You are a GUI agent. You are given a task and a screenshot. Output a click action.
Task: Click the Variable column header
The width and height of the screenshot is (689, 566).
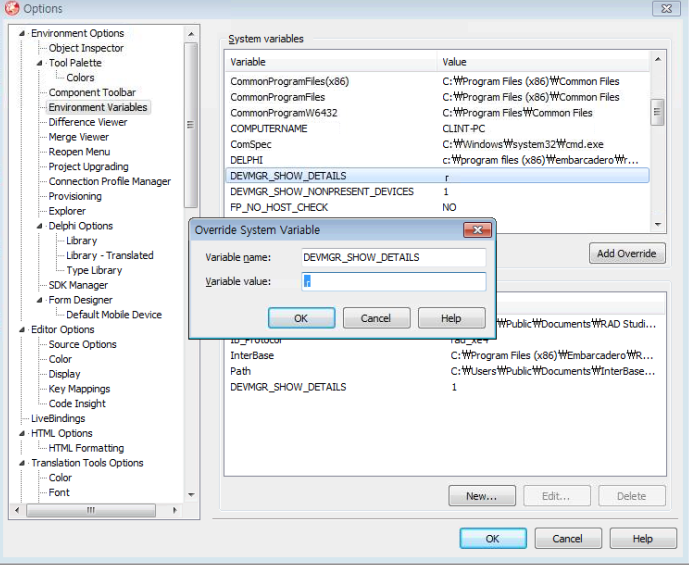[x=331, y=62]
